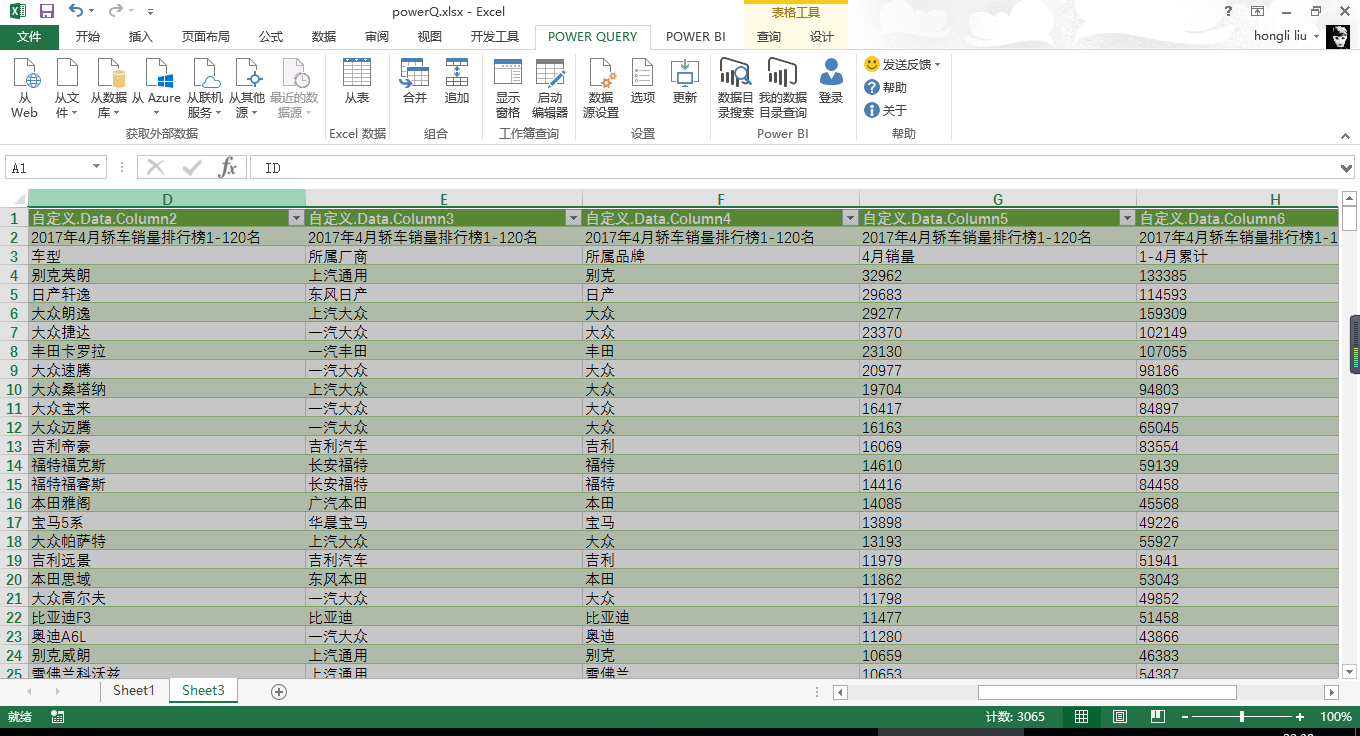The height and width of the screenshot is (736, 1360).
Task: Open Power Query Options (选项)
Action: (643, 82)
